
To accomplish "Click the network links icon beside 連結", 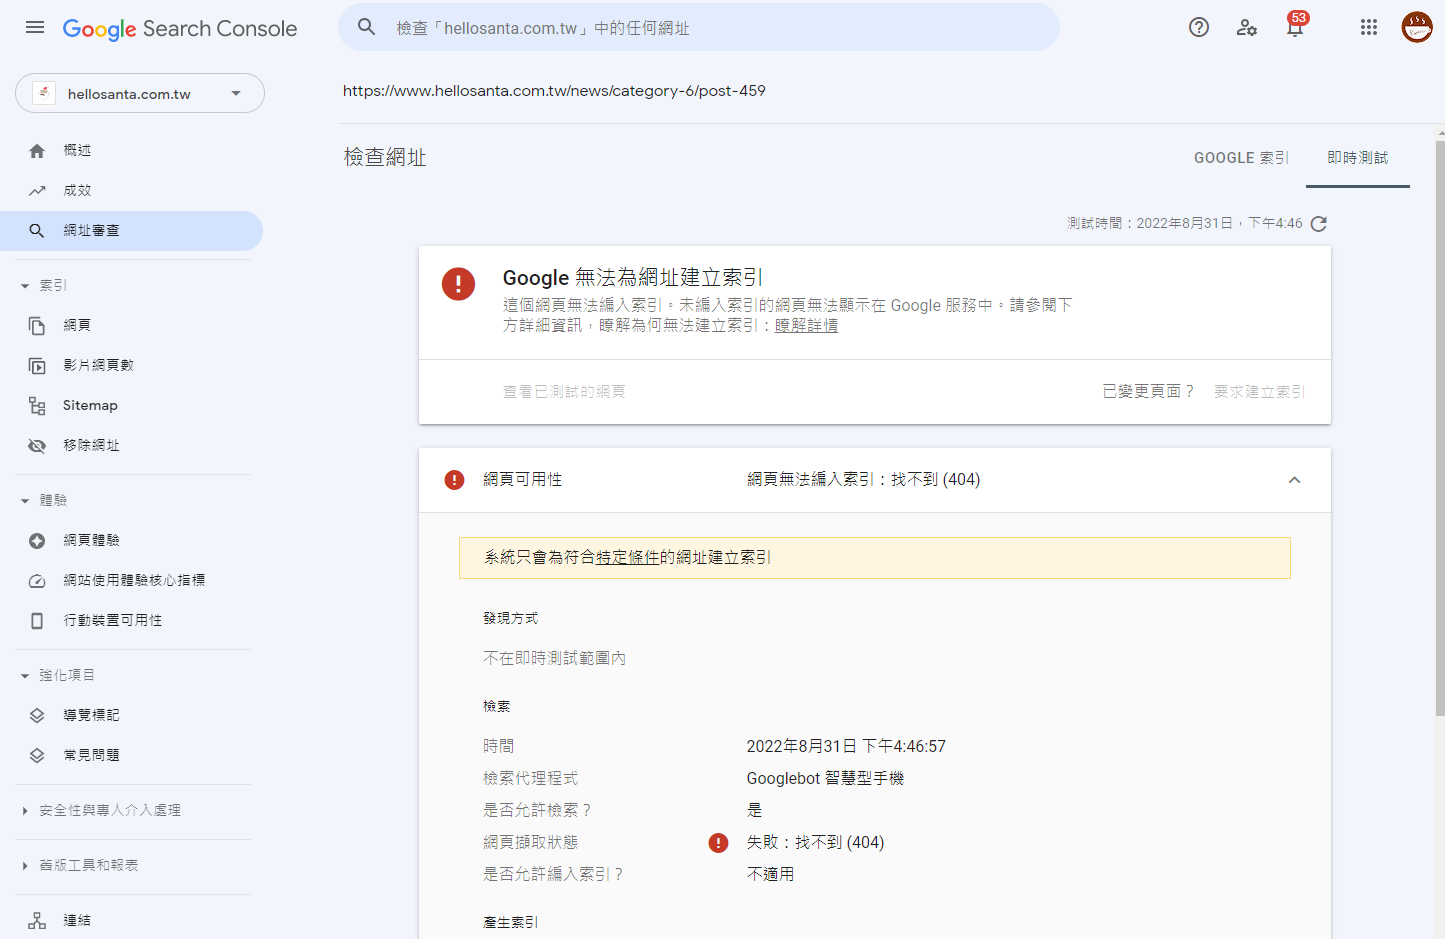I will pos(37,921).
